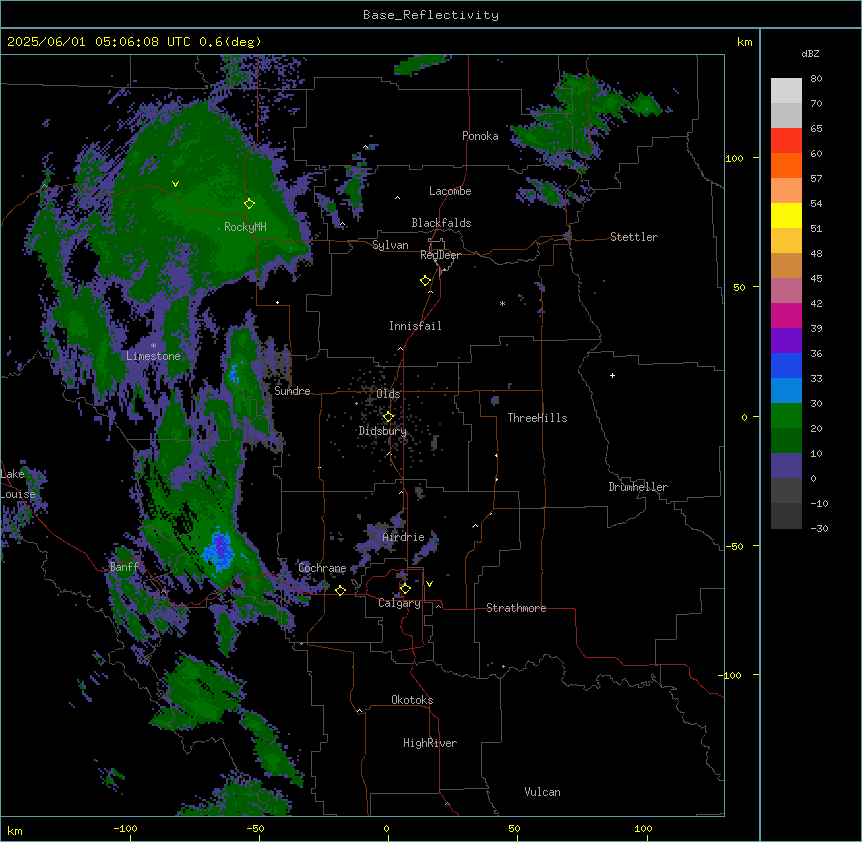Click the yellow diamond marker beside Cochrane
862x842 pixels.
tap(340, 590)
